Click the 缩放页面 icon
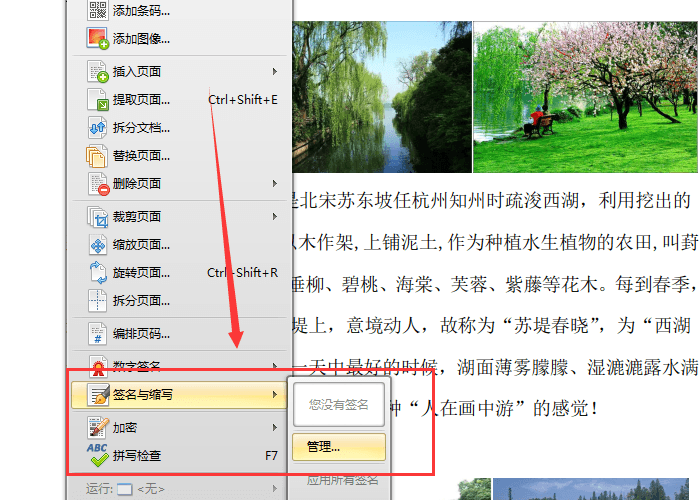 [98, 245]
